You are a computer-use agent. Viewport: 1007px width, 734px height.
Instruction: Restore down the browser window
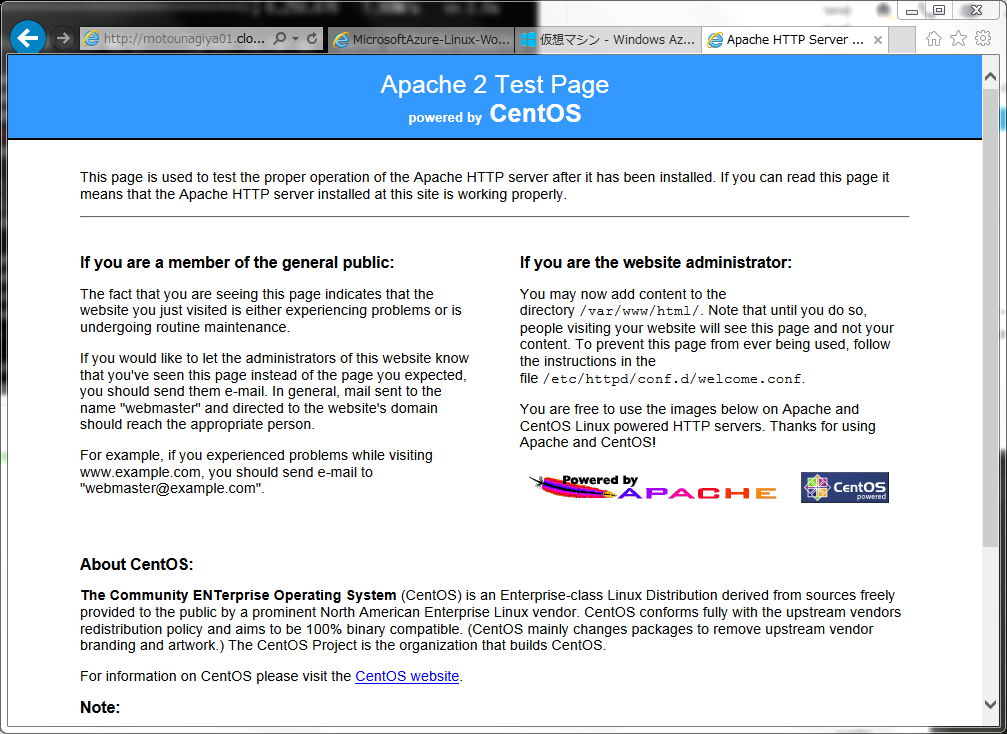[x=939, y=10]
